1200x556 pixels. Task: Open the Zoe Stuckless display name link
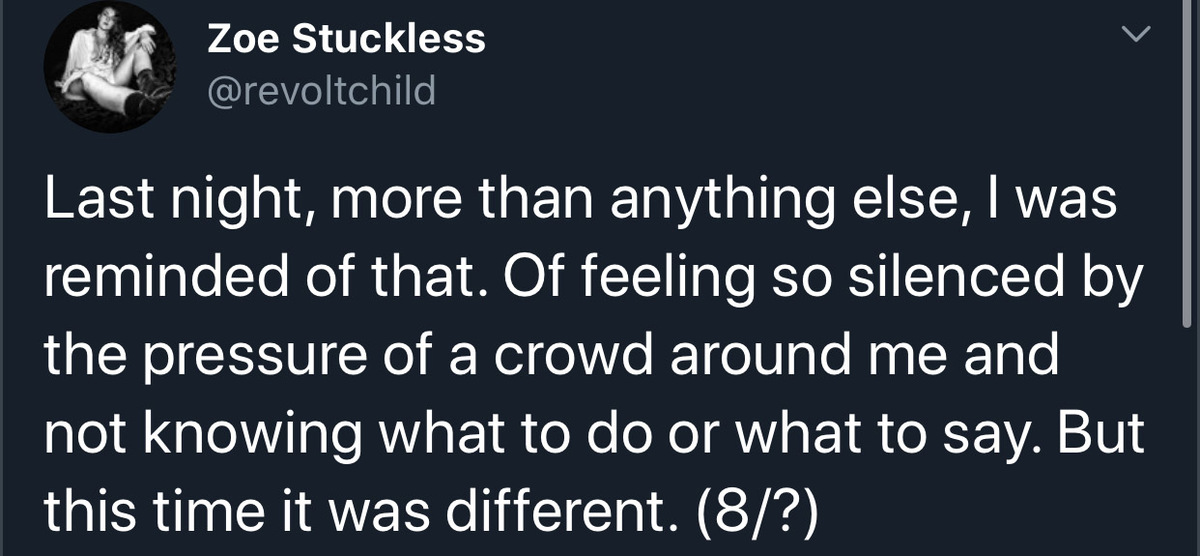click(x=346, y=39)
